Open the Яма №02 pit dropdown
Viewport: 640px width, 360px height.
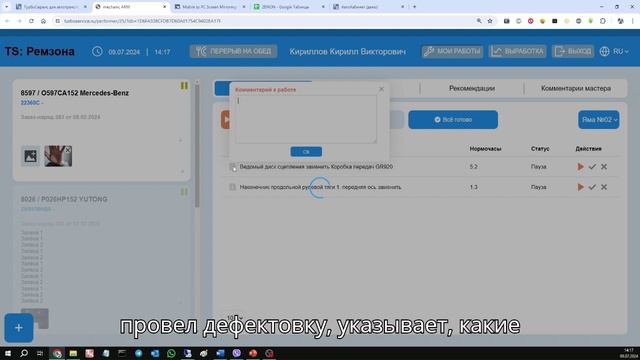(x=599, y=120)
